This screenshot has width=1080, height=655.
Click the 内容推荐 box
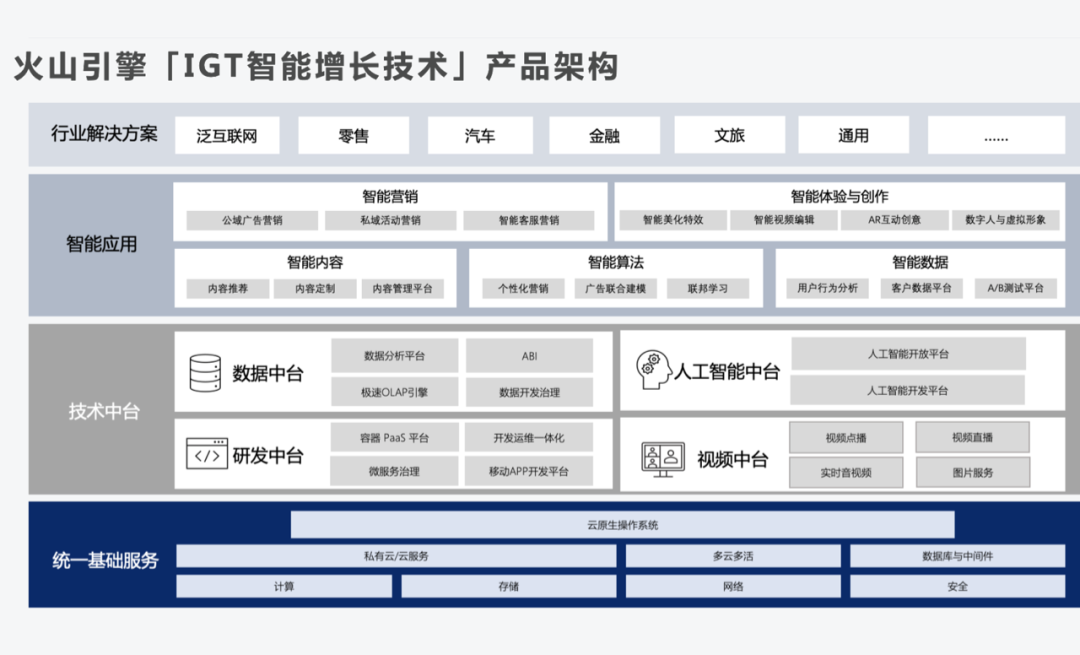point(228,289)
